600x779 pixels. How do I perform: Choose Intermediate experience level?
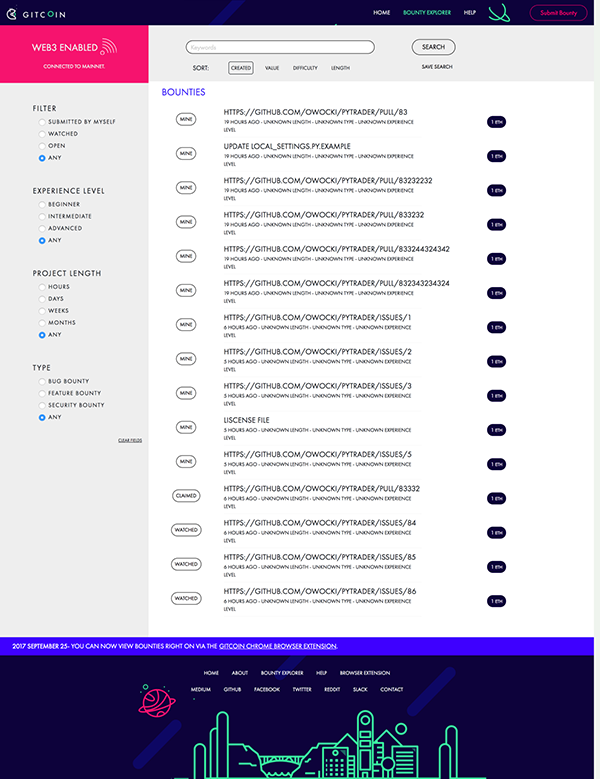point(42,216)
